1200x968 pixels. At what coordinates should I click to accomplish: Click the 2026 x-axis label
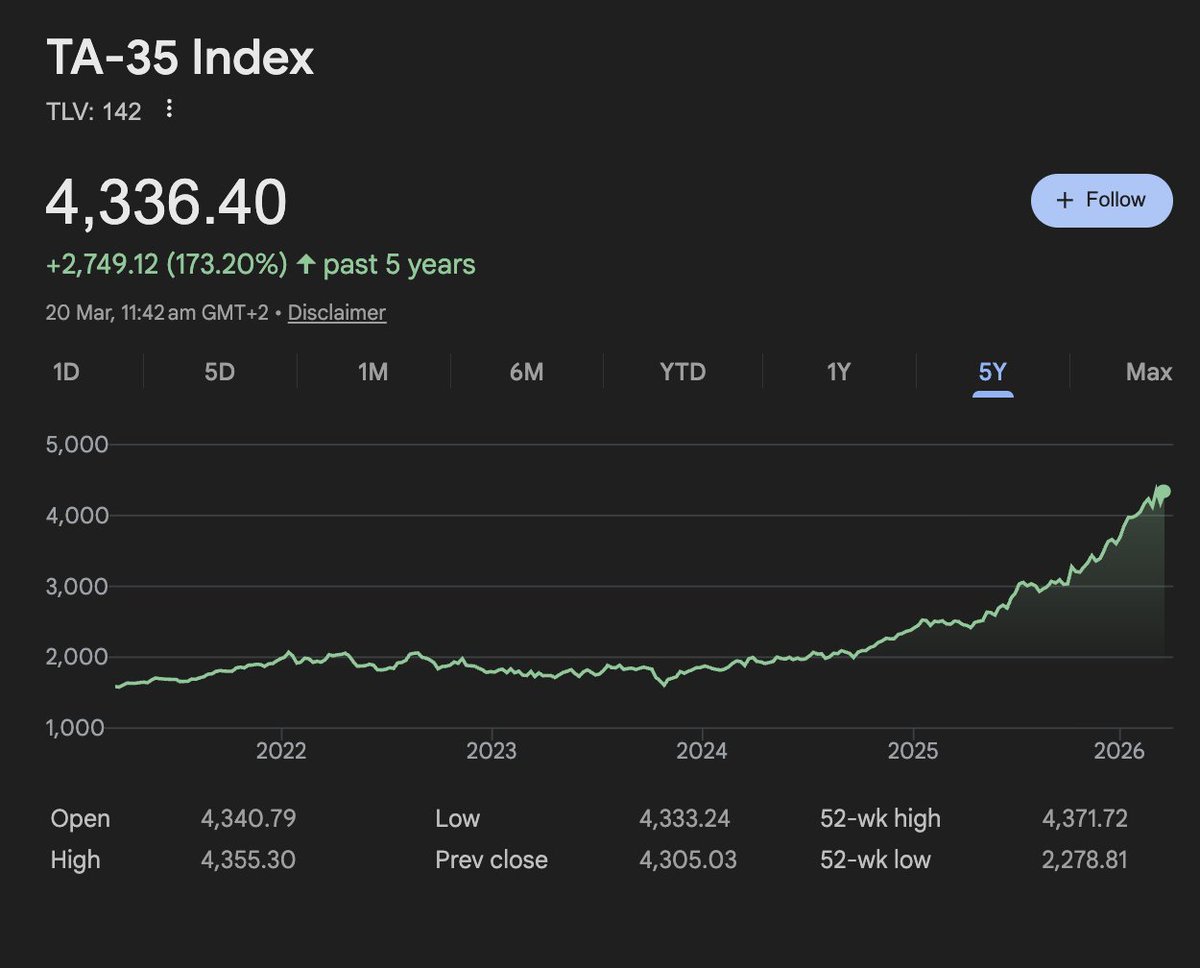tap(1120, 751)
